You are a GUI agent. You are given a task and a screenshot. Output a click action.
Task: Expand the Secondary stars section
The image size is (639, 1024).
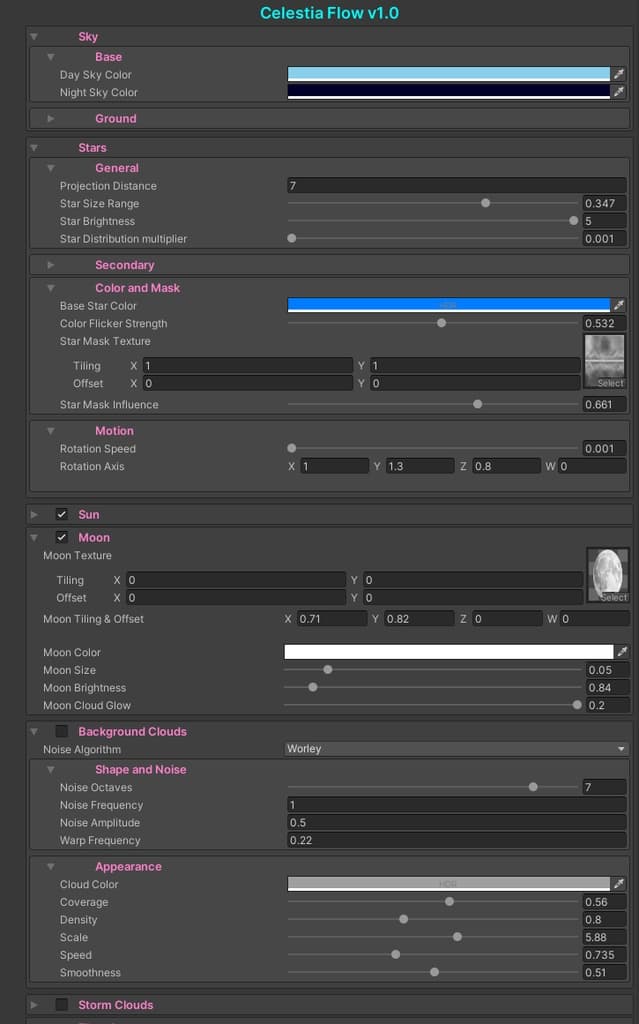tap(50, 264)
